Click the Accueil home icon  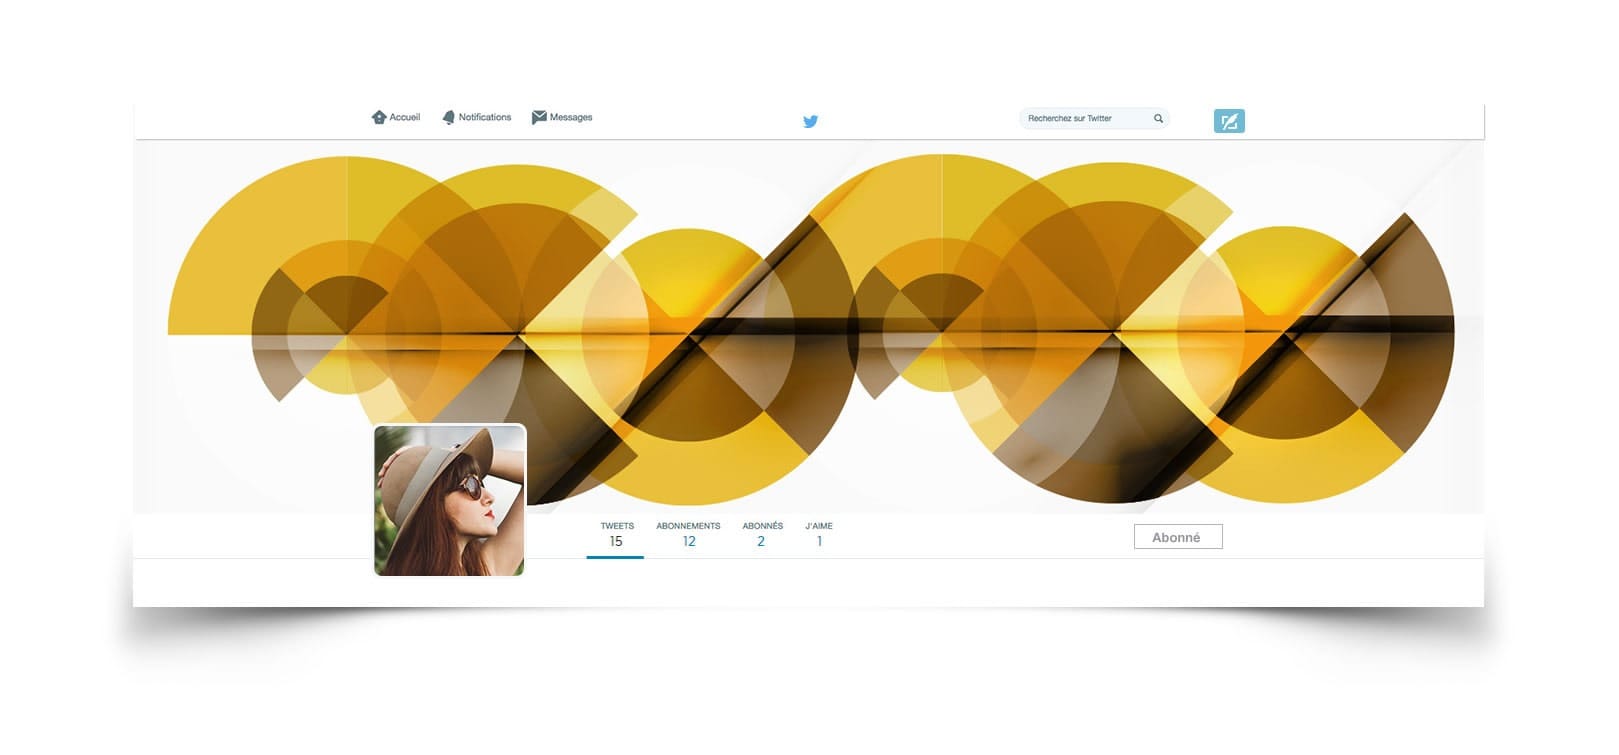[x=379, y=118]
